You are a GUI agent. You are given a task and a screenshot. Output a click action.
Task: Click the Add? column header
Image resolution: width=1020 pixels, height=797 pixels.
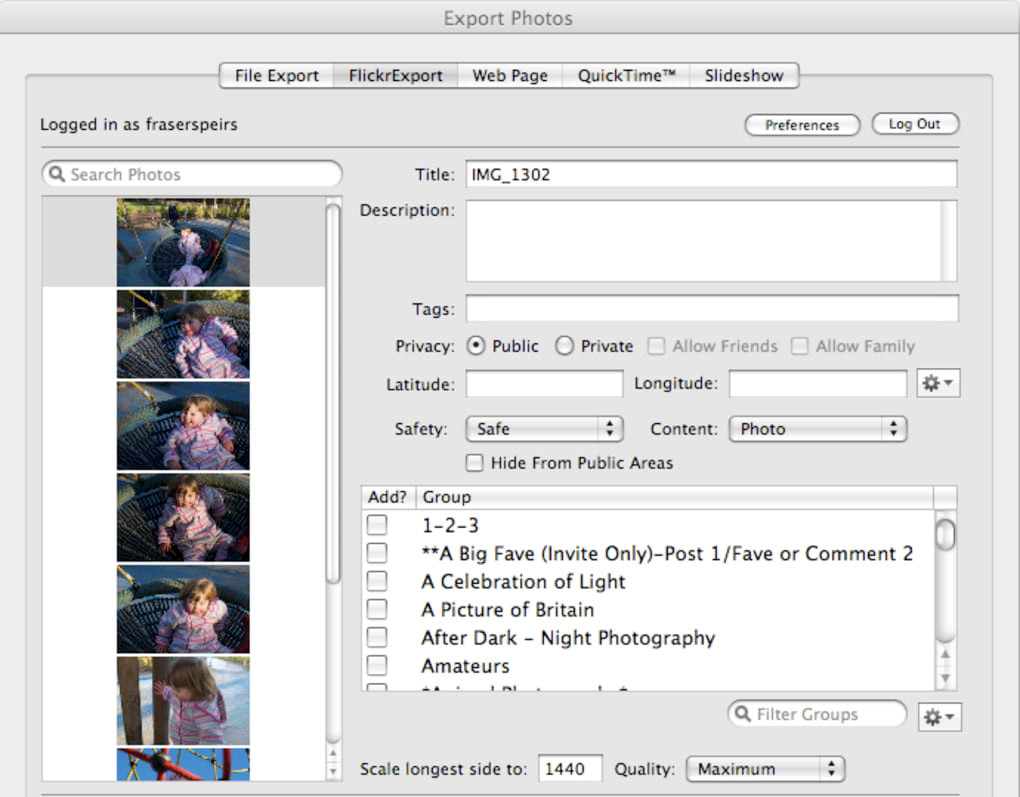click(388, 497)
